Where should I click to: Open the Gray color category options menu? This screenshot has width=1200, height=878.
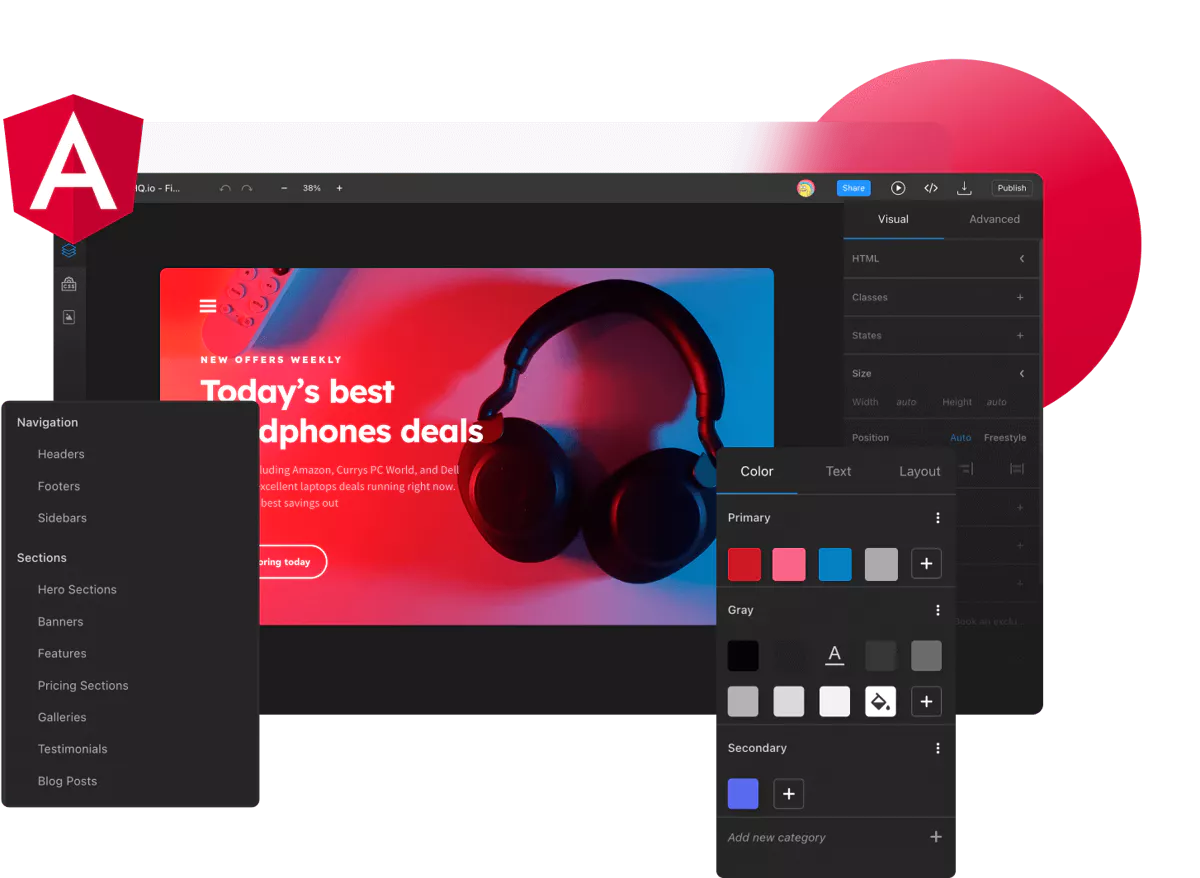pyautogui.click(x=938, y=610)
